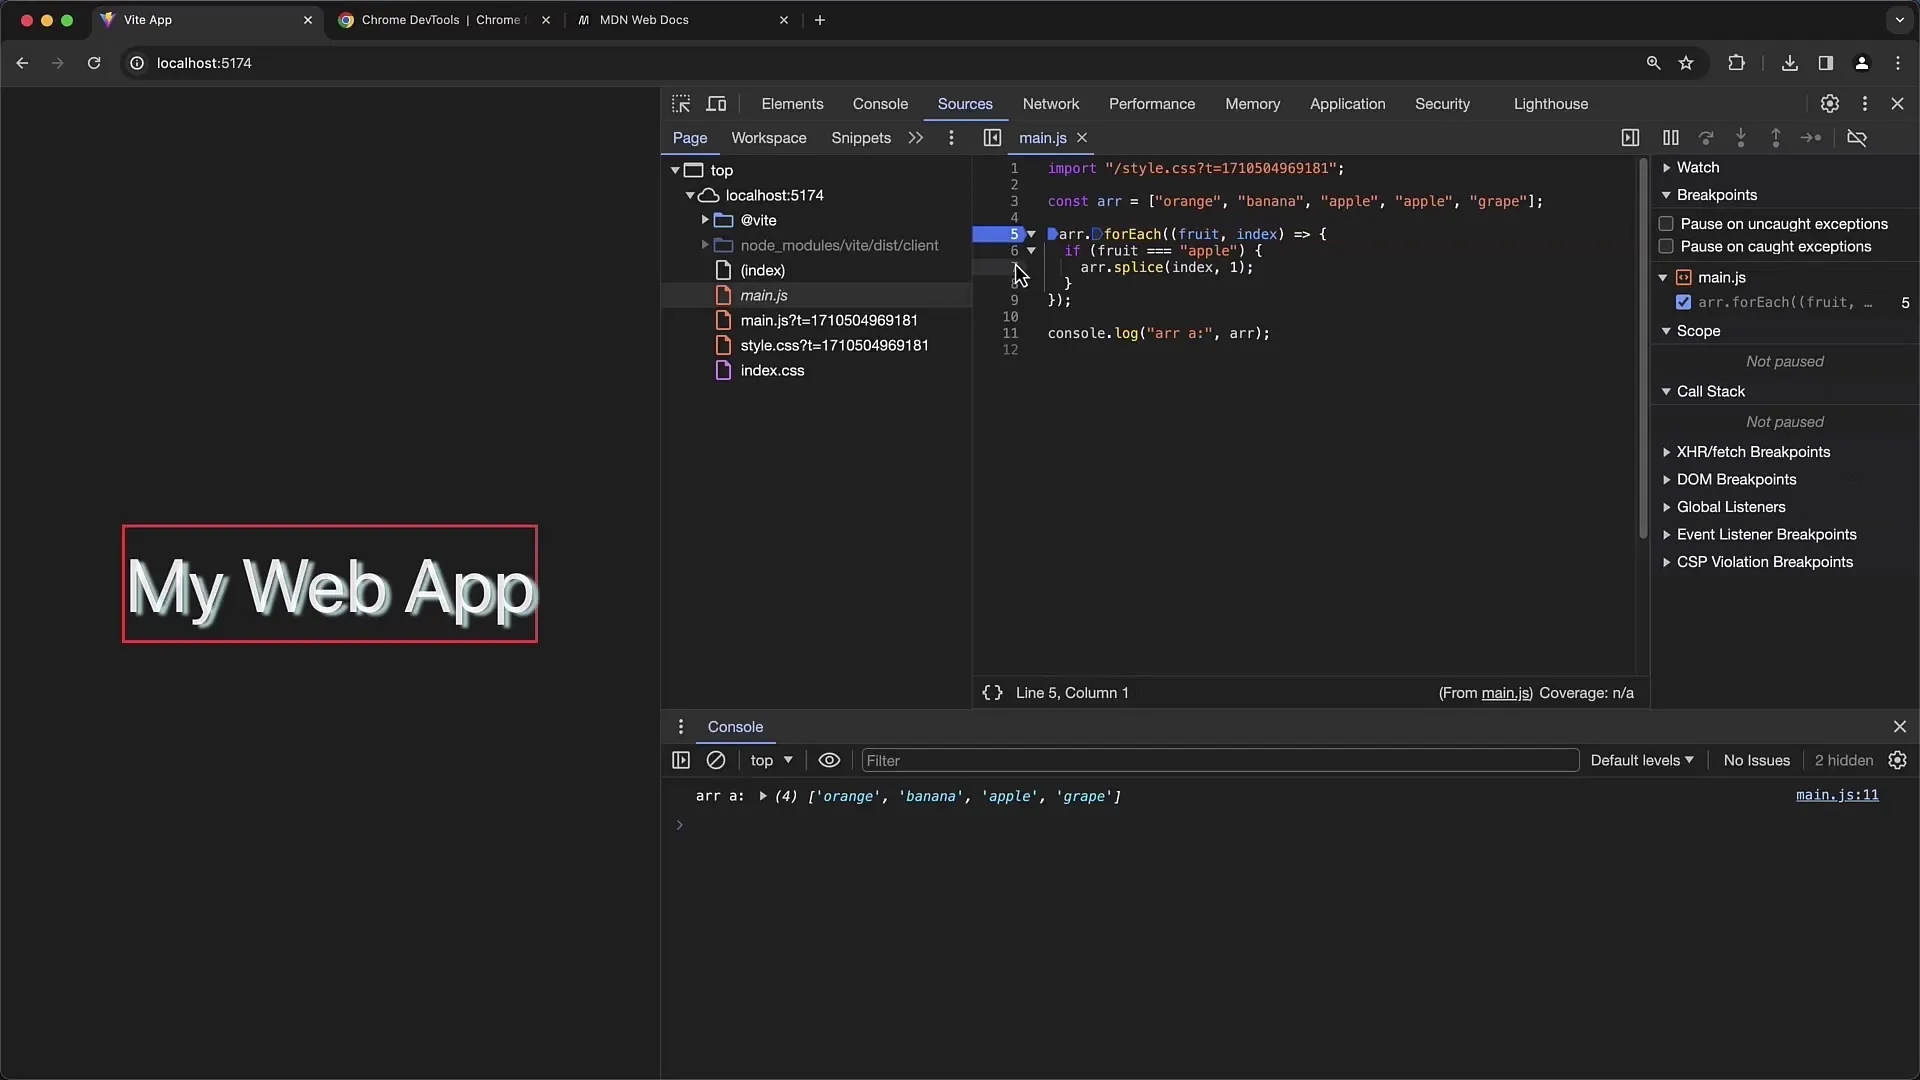
Task: Show more Sources navigator tabs
Action: (916, 138)
